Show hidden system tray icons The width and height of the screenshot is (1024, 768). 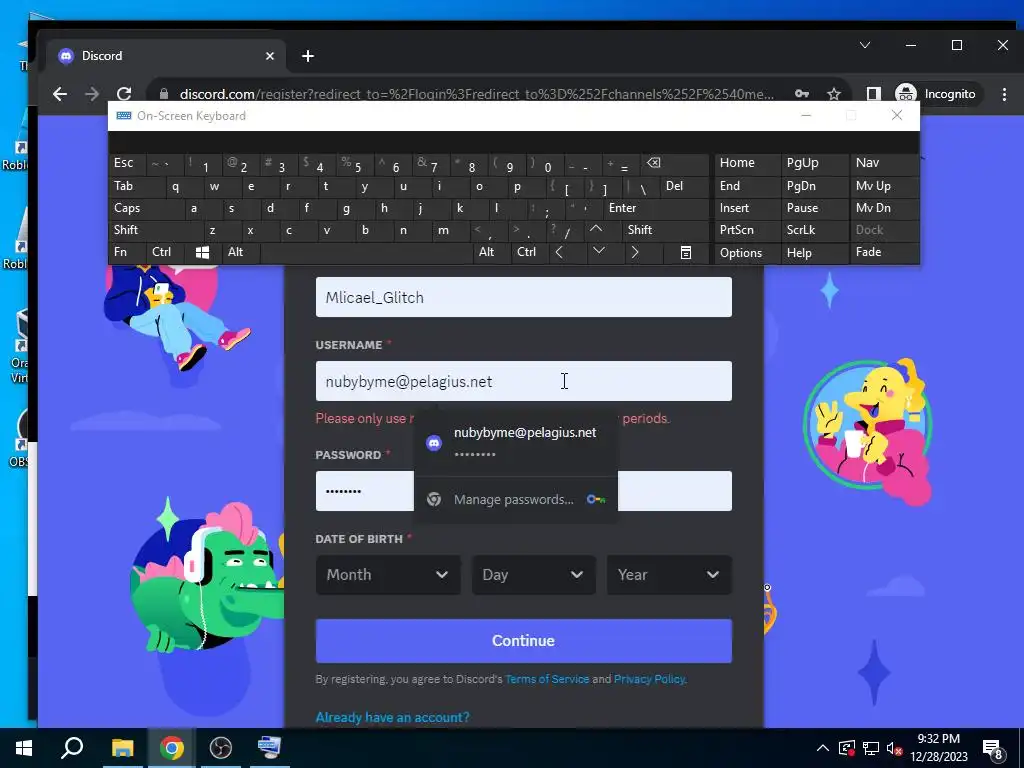click(823, 748)
